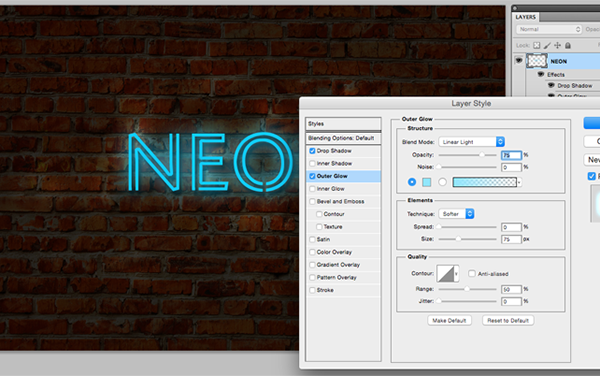This screenshot has width=600, height=376.
Task: Adjust the Jitter slider handle
Action: pos(439,301)
